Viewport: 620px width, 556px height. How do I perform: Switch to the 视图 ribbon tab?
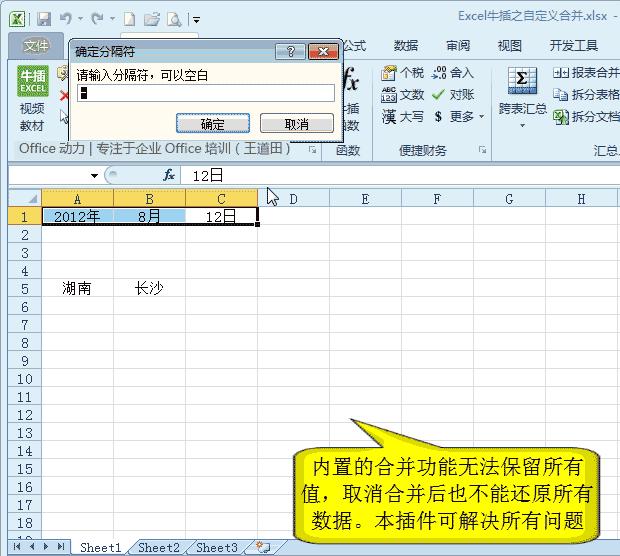[510, 45]
